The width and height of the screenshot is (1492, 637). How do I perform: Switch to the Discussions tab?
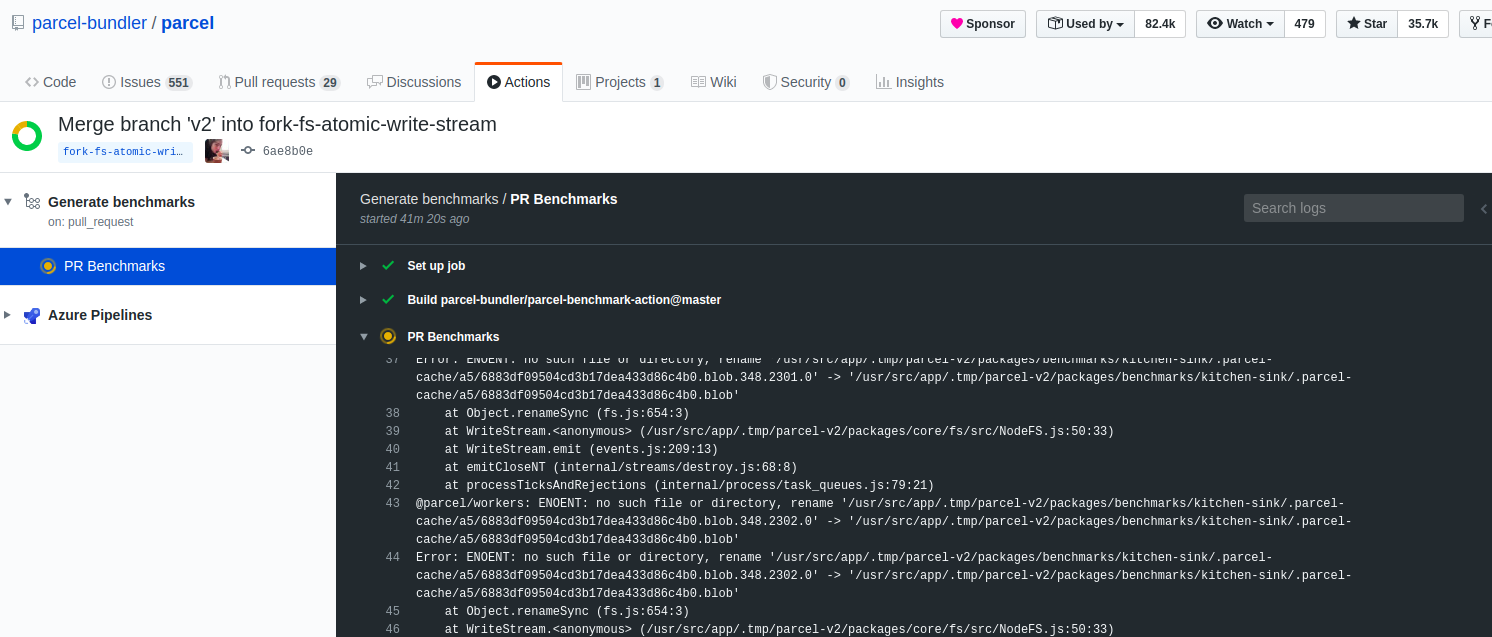click(414, 82)
